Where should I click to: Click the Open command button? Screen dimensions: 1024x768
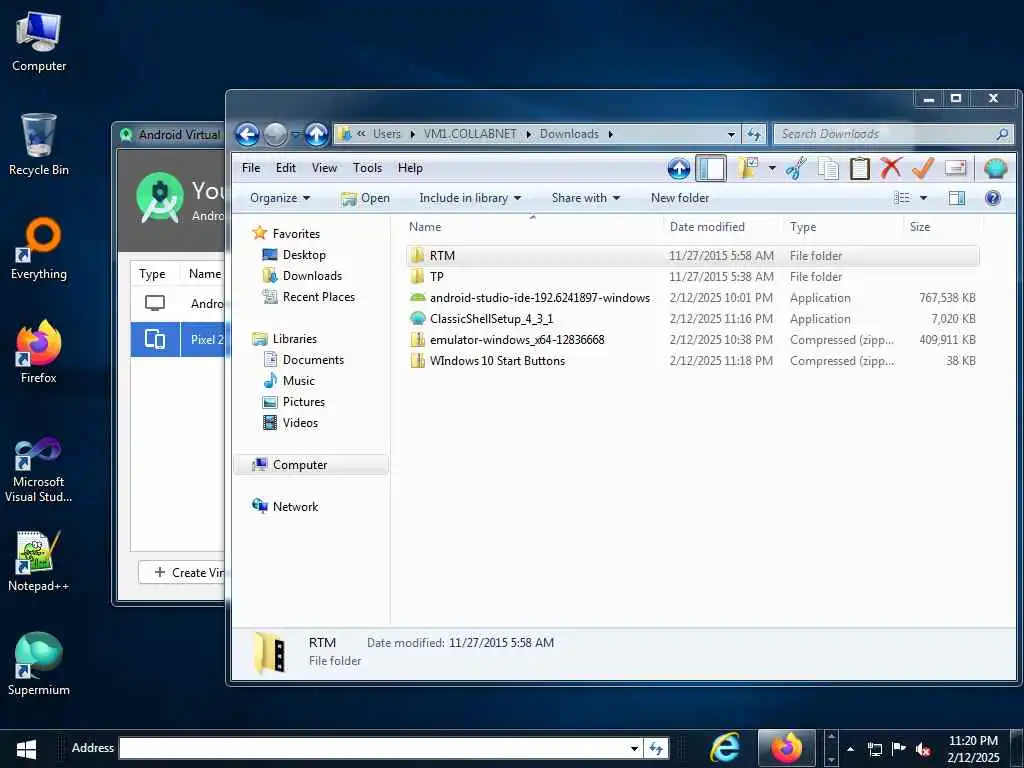366,198
